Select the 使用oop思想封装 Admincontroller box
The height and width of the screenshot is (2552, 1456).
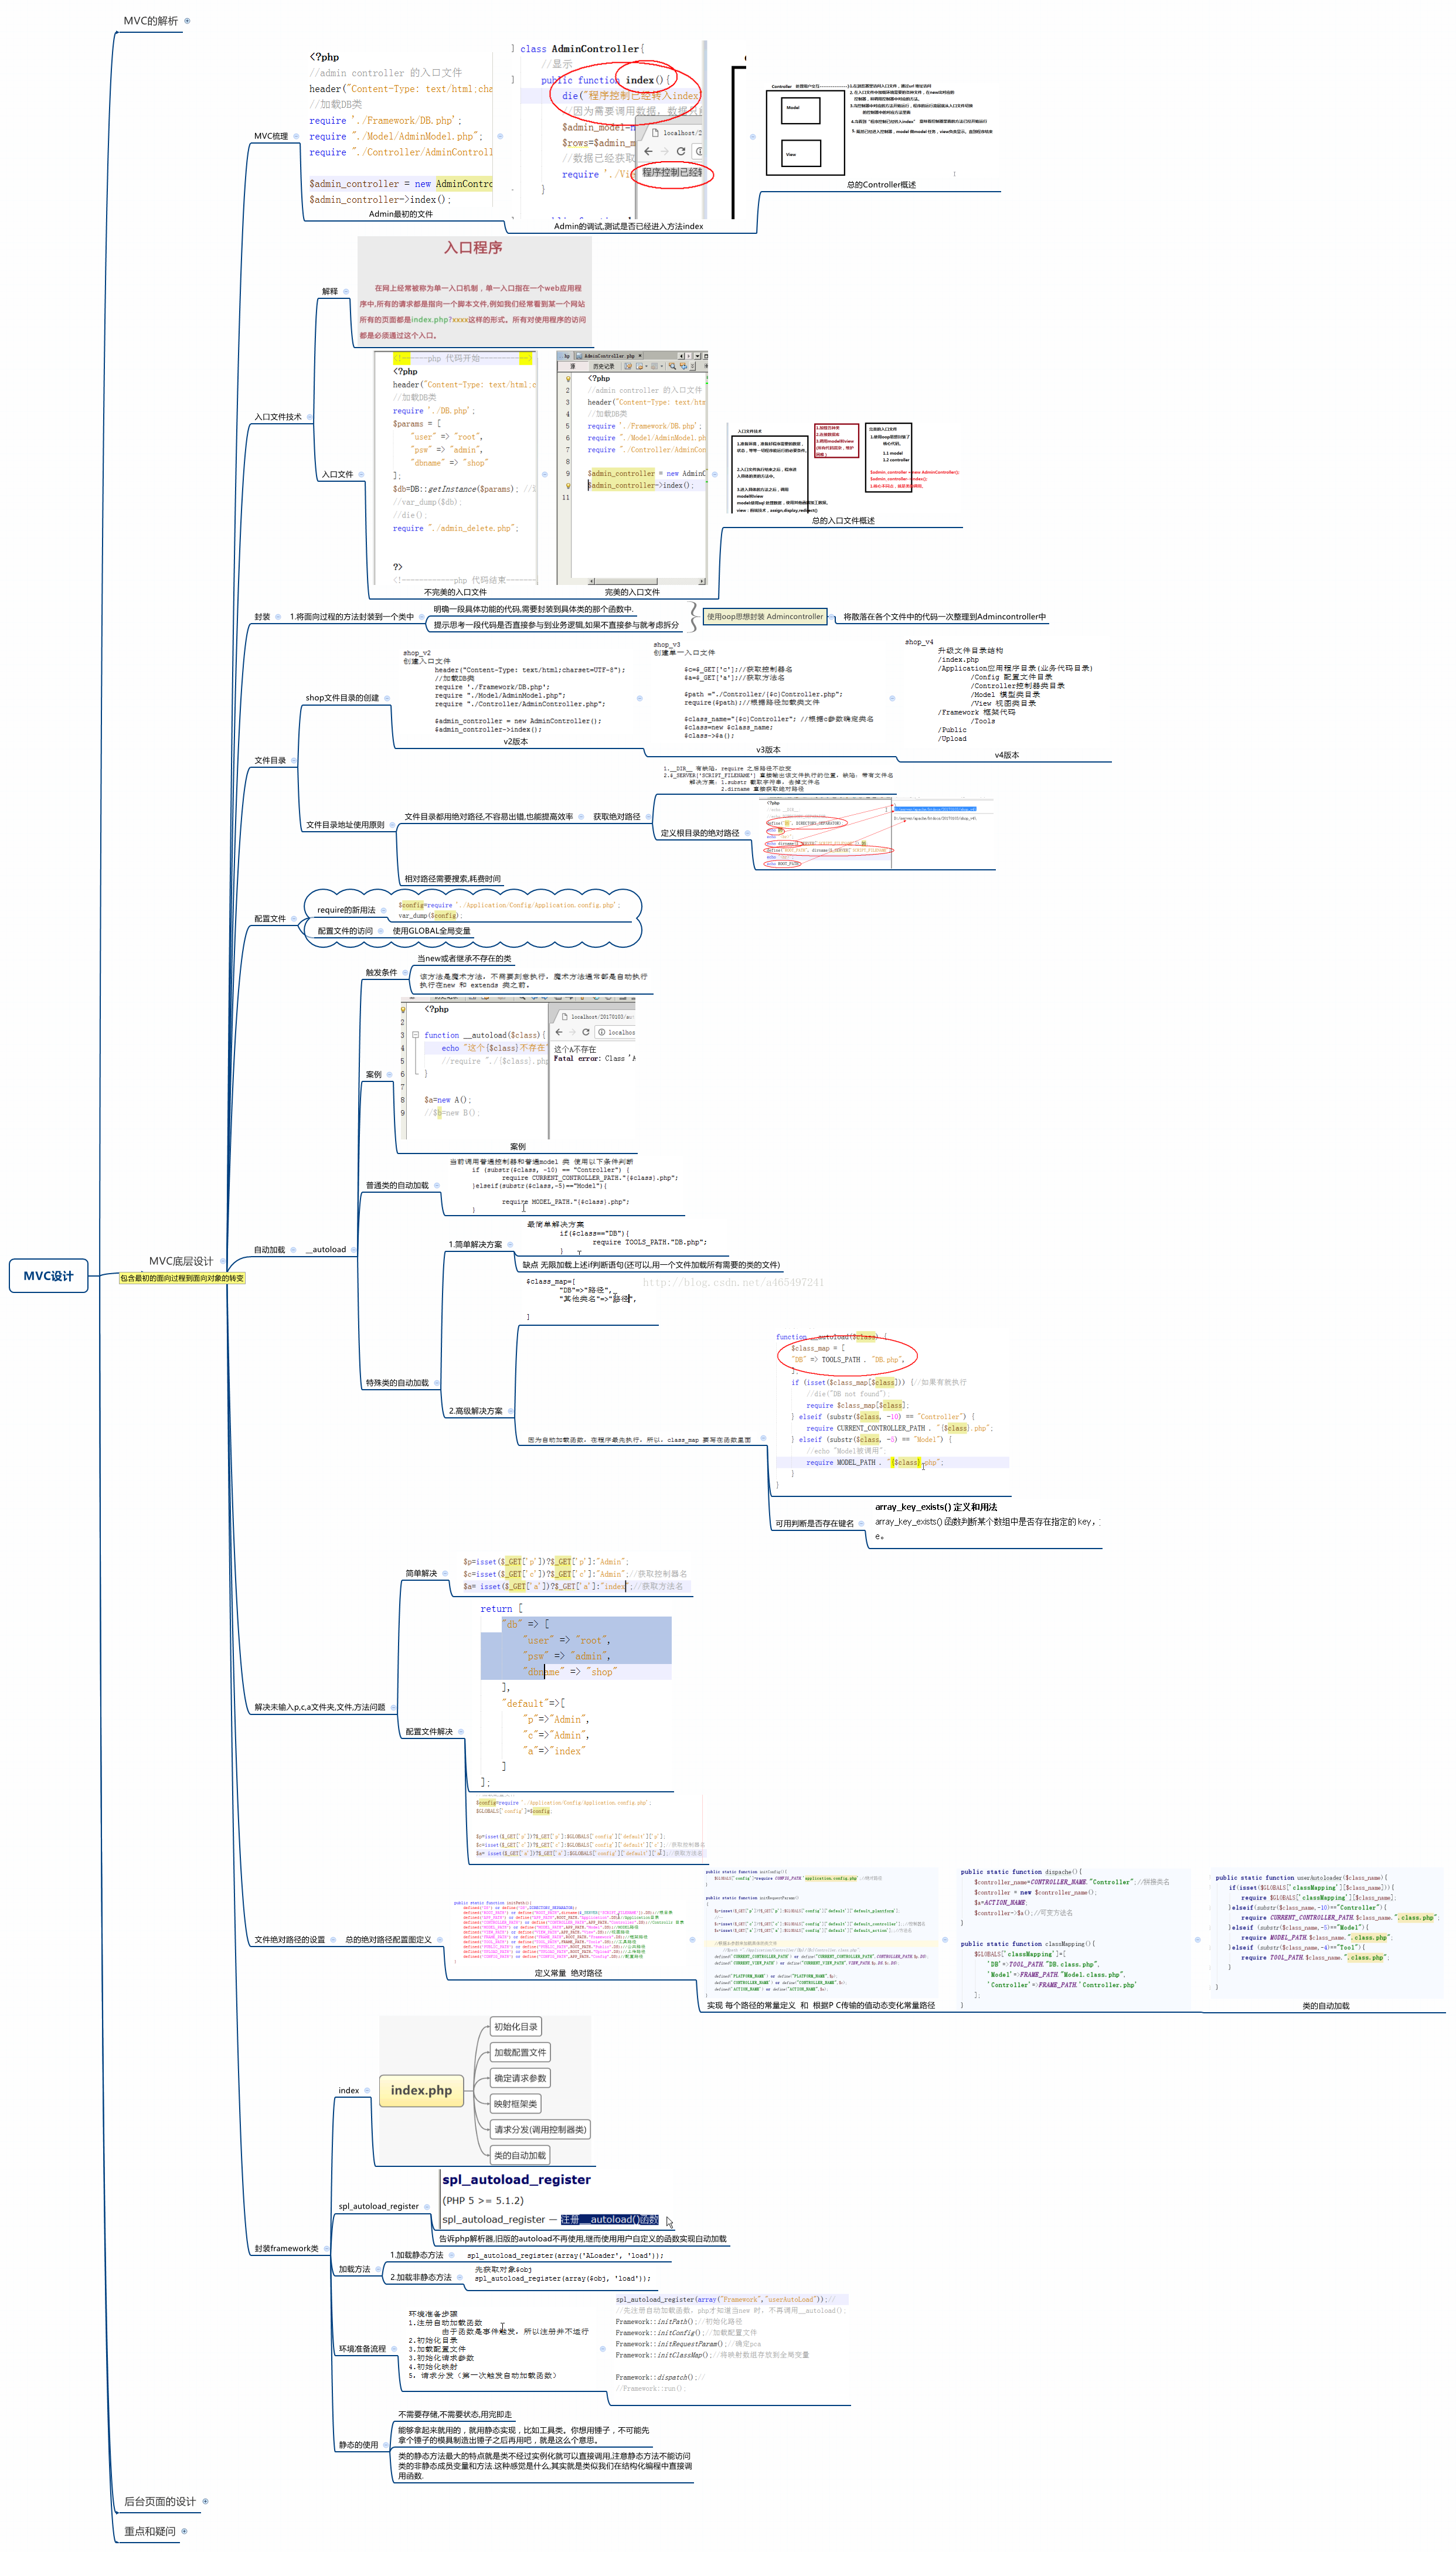coord(765,617)
